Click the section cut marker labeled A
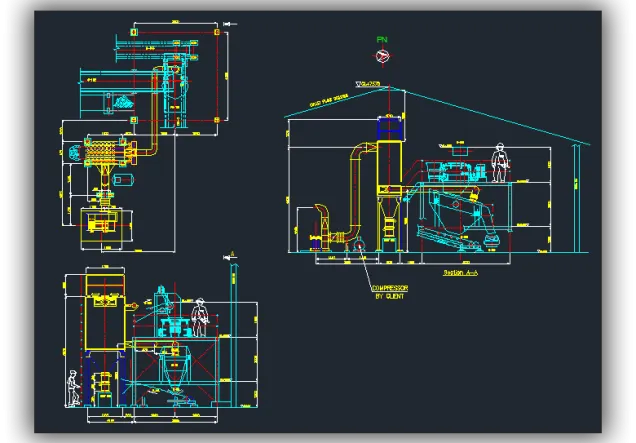 pyautogui.click(x=230, y=256)
